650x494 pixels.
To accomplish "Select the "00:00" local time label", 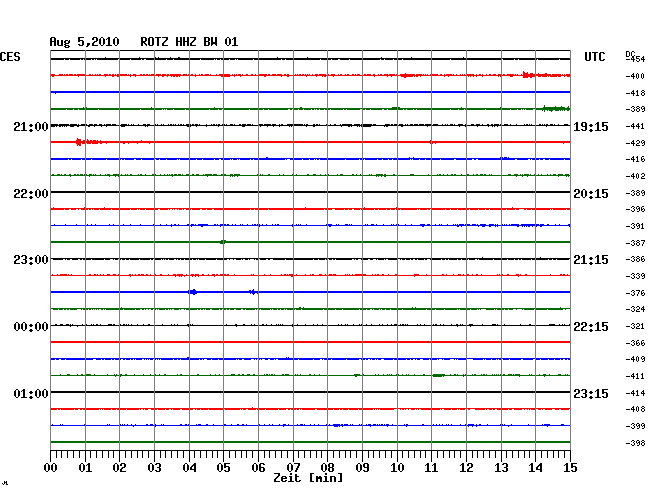I will [31, 327].
